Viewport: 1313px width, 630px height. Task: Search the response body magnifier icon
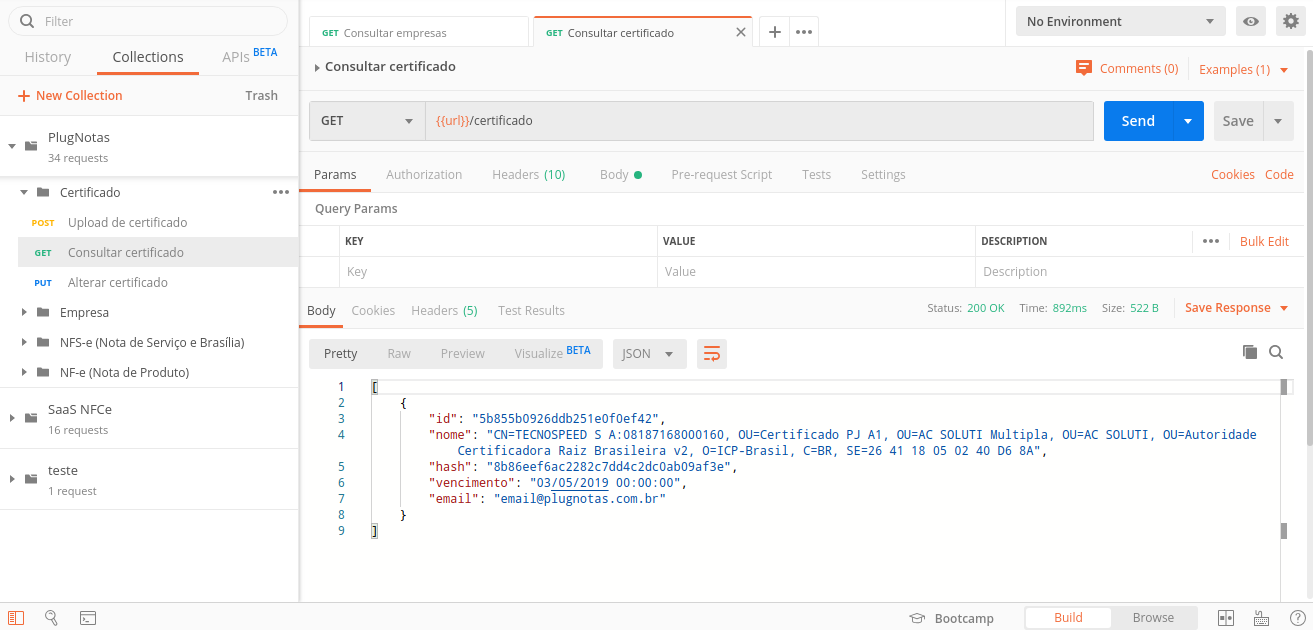pyautogui.click(x=1276, y=352)
